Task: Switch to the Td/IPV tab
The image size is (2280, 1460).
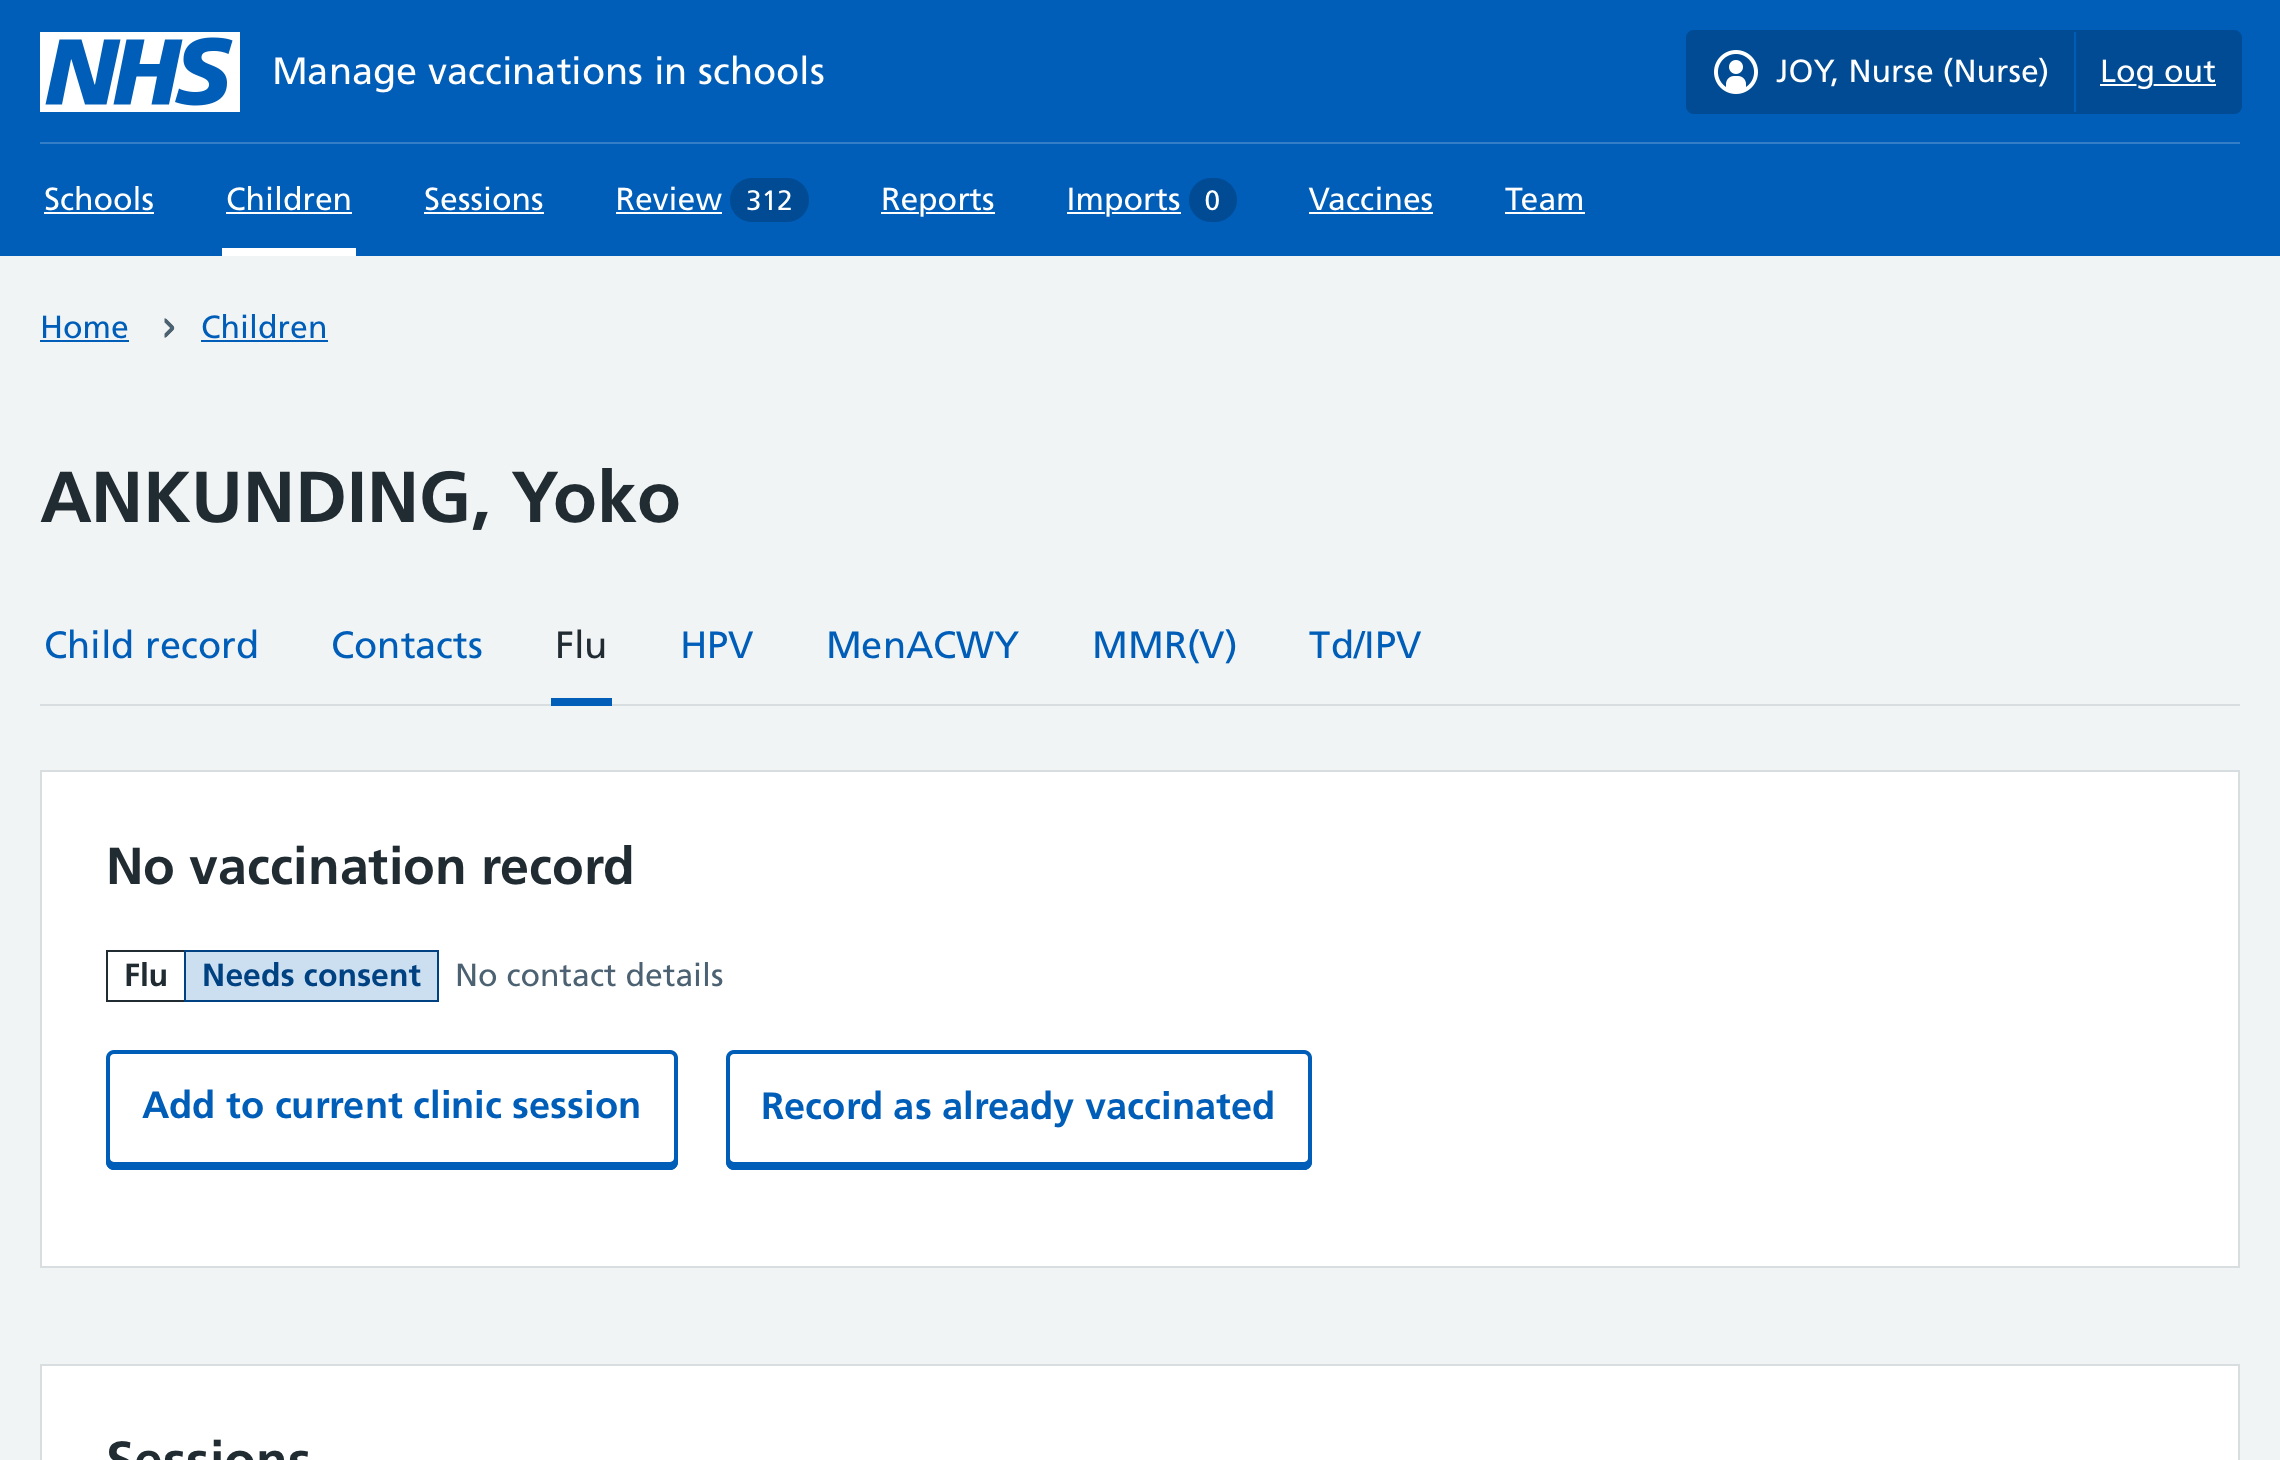Action: (1365, 645)
